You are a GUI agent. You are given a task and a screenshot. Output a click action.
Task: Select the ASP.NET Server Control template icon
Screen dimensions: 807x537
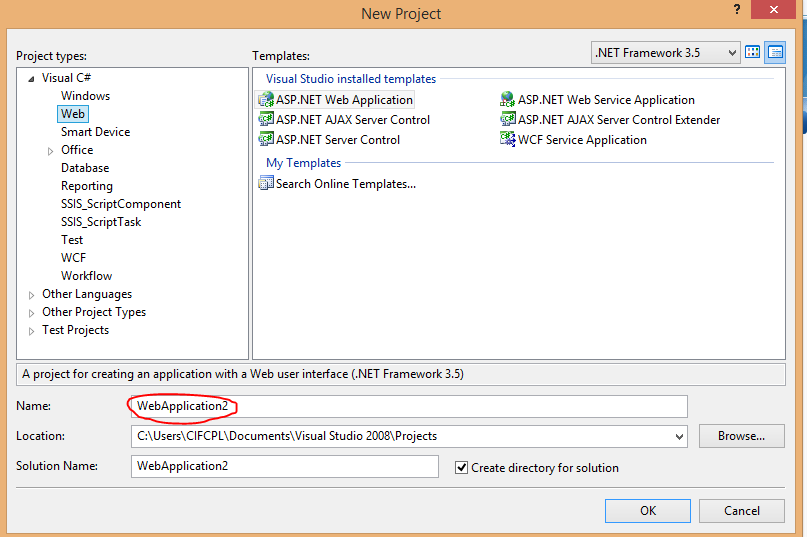pos(266,140)
